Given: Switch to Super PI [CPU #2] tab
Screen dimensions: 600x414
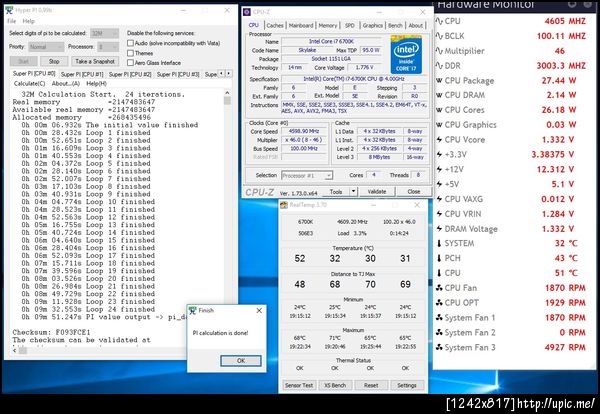Looking at the screenshot, I should click(130, 74).
